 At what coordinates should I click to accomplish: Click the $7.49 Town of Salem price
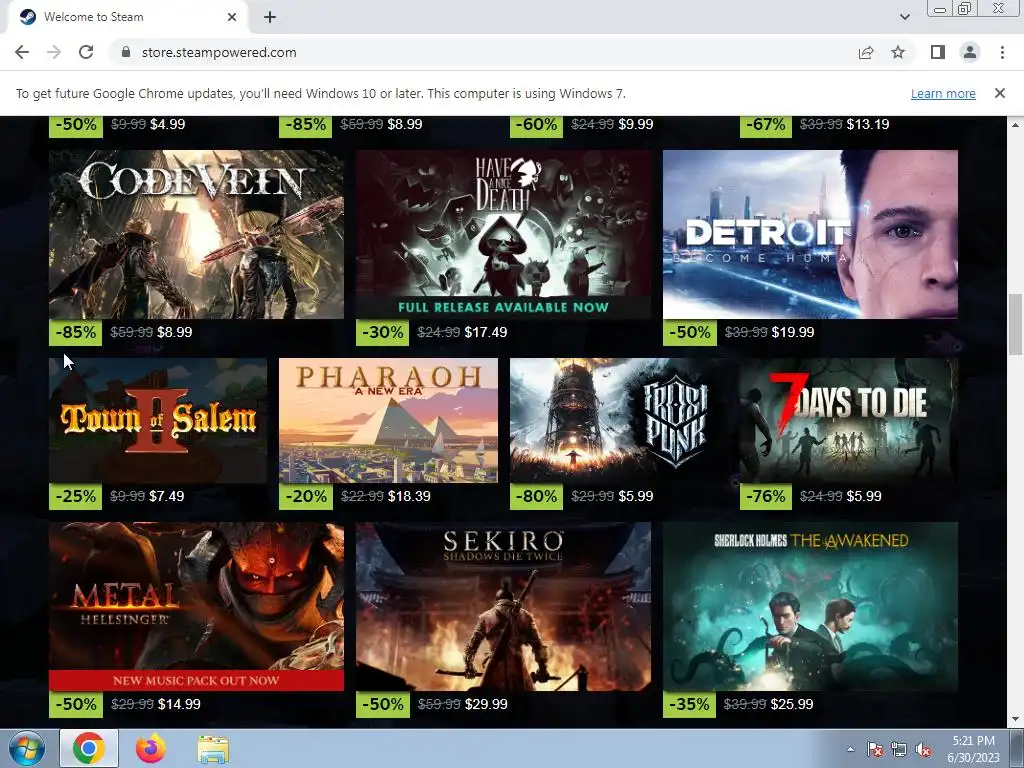click(167, 496)
